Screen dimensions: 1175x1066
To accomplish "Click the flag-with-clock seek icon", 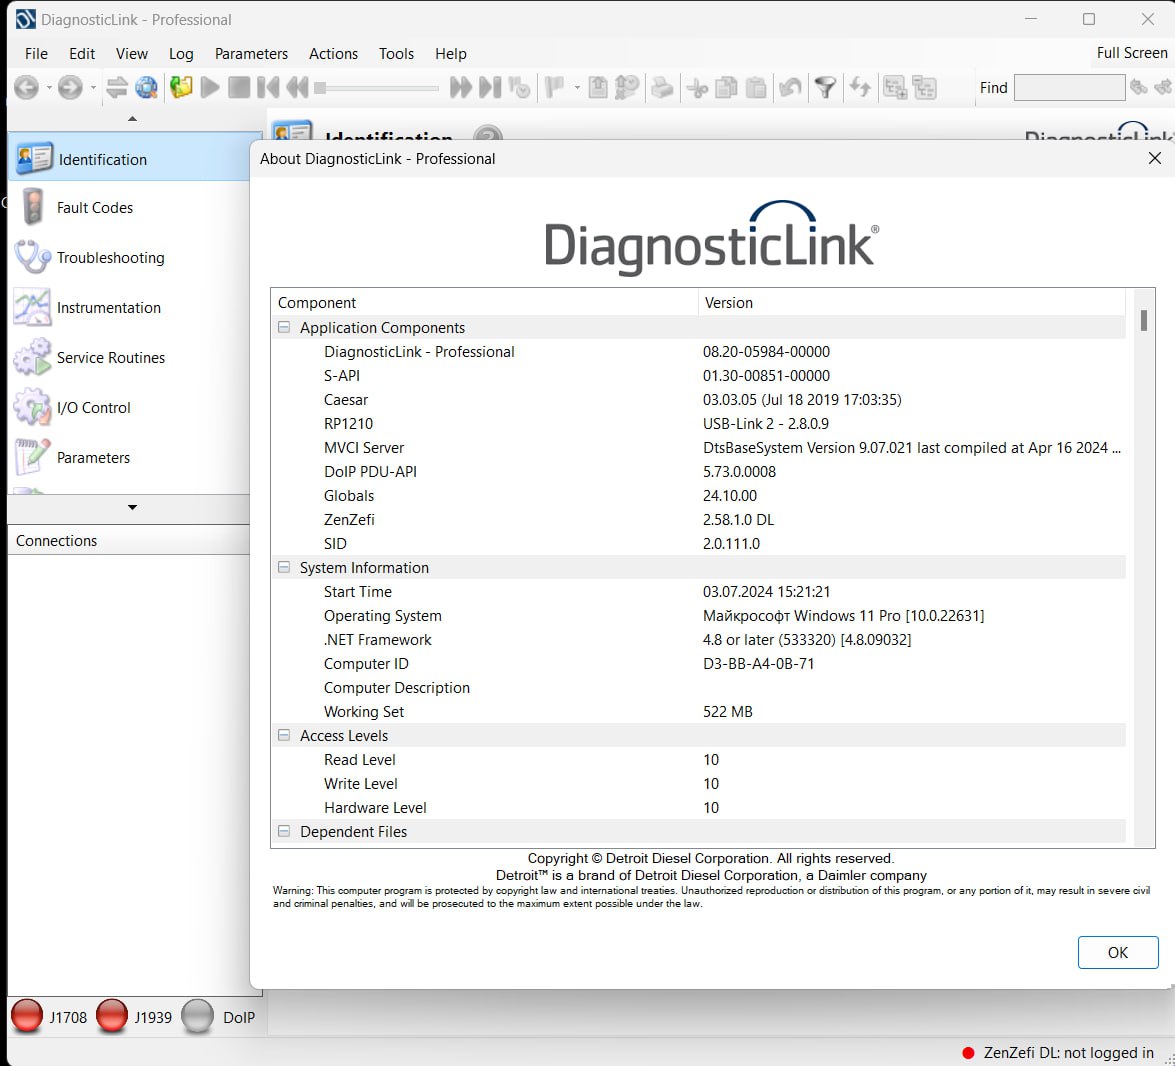I will [x=519, y=88].
